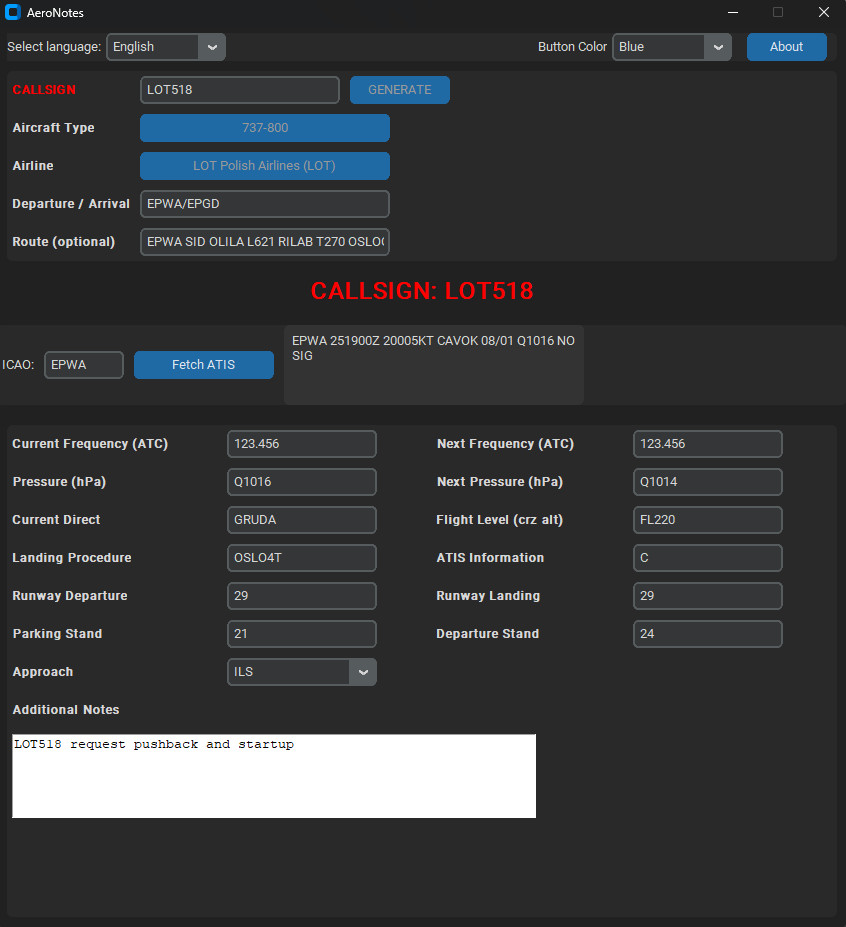Viewport: 846px width, 927px height.
Task: Click the Flight Level field showing FL220
Action: pyautogui.click(x=707, y=520)
